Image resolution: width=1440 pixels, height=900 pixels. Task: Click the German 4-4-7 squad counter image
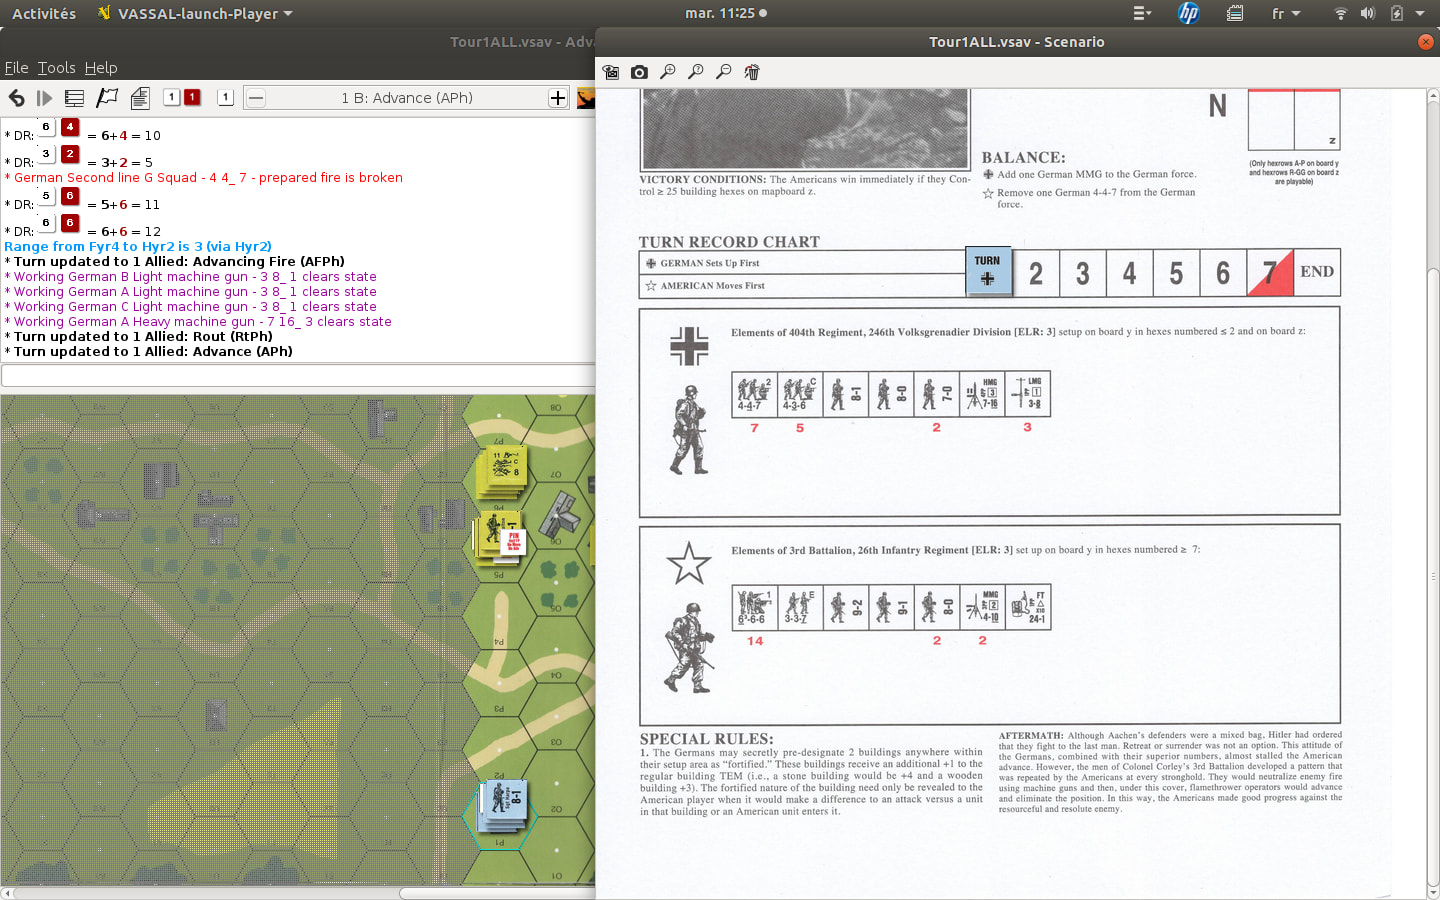[x=754, y=394]
